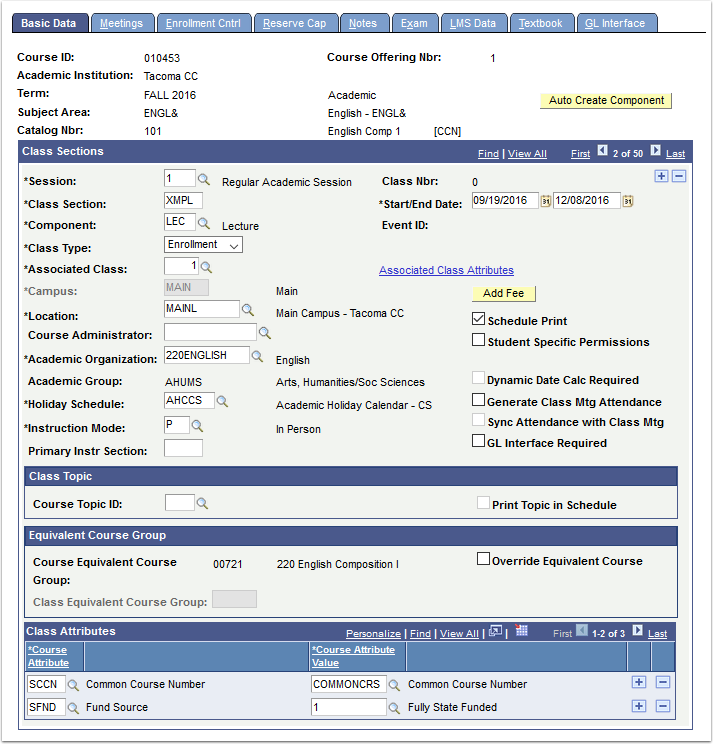This screenshot has height=744, width=713.
Task: Open the SCCN course attribute lookup
Action: pyautogui.click(x=73, y=685)
